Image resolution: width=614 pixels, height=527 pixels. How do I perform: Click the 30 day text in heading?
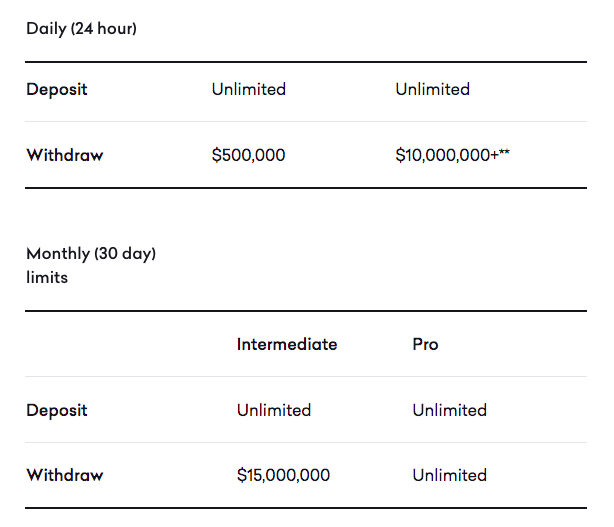tap(124, 254)
